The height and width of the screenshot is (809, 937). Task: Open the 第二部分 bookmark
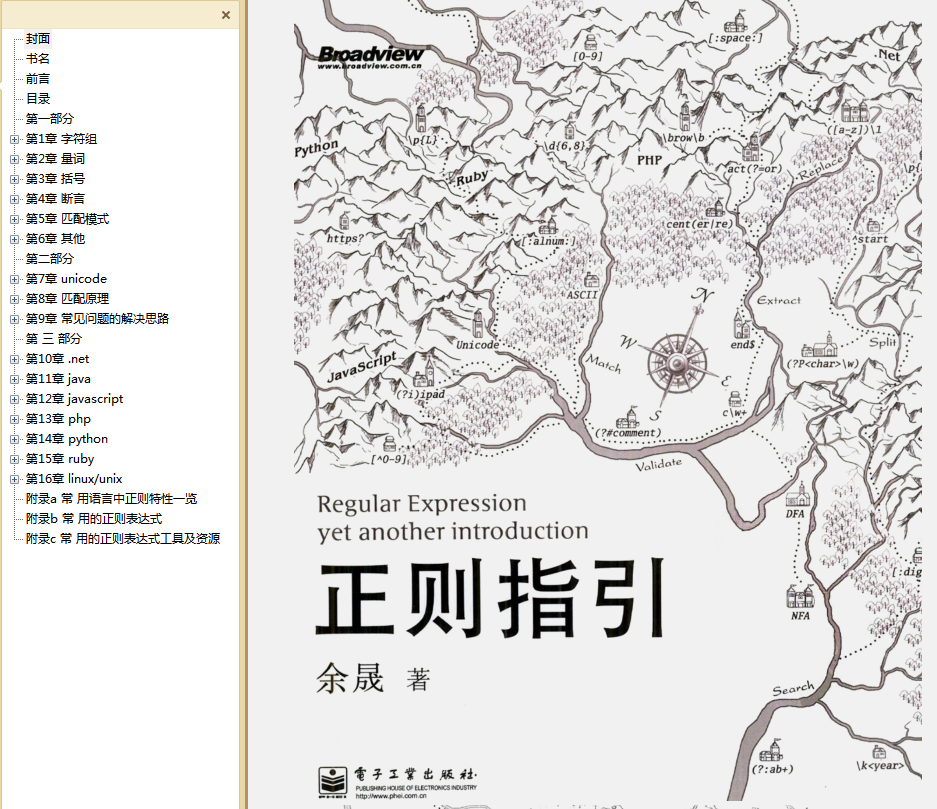point(50,259)
